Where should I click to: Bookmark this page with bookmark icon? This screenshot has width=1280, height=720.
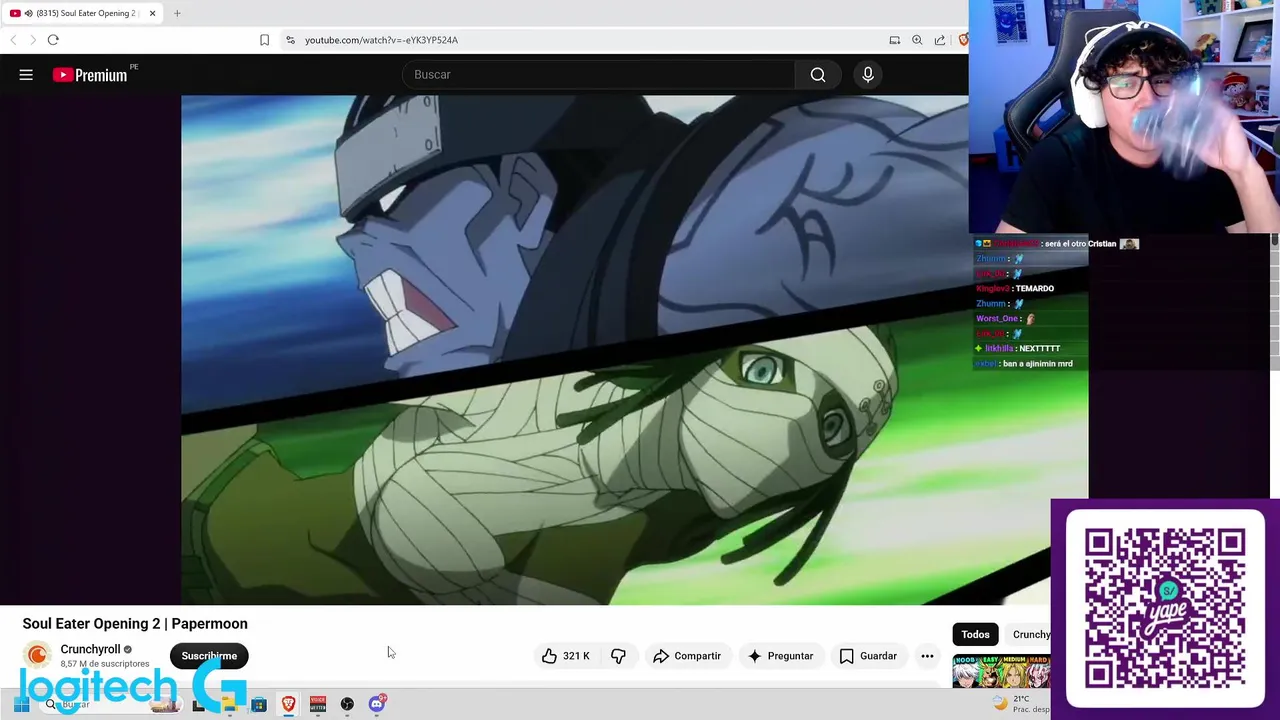(264, 40)
